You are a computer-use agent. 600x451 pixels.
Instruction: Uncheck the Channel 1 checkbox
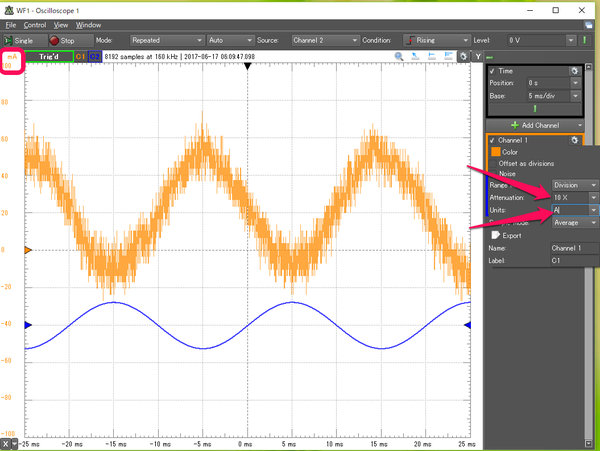click(x=492, y=140)
